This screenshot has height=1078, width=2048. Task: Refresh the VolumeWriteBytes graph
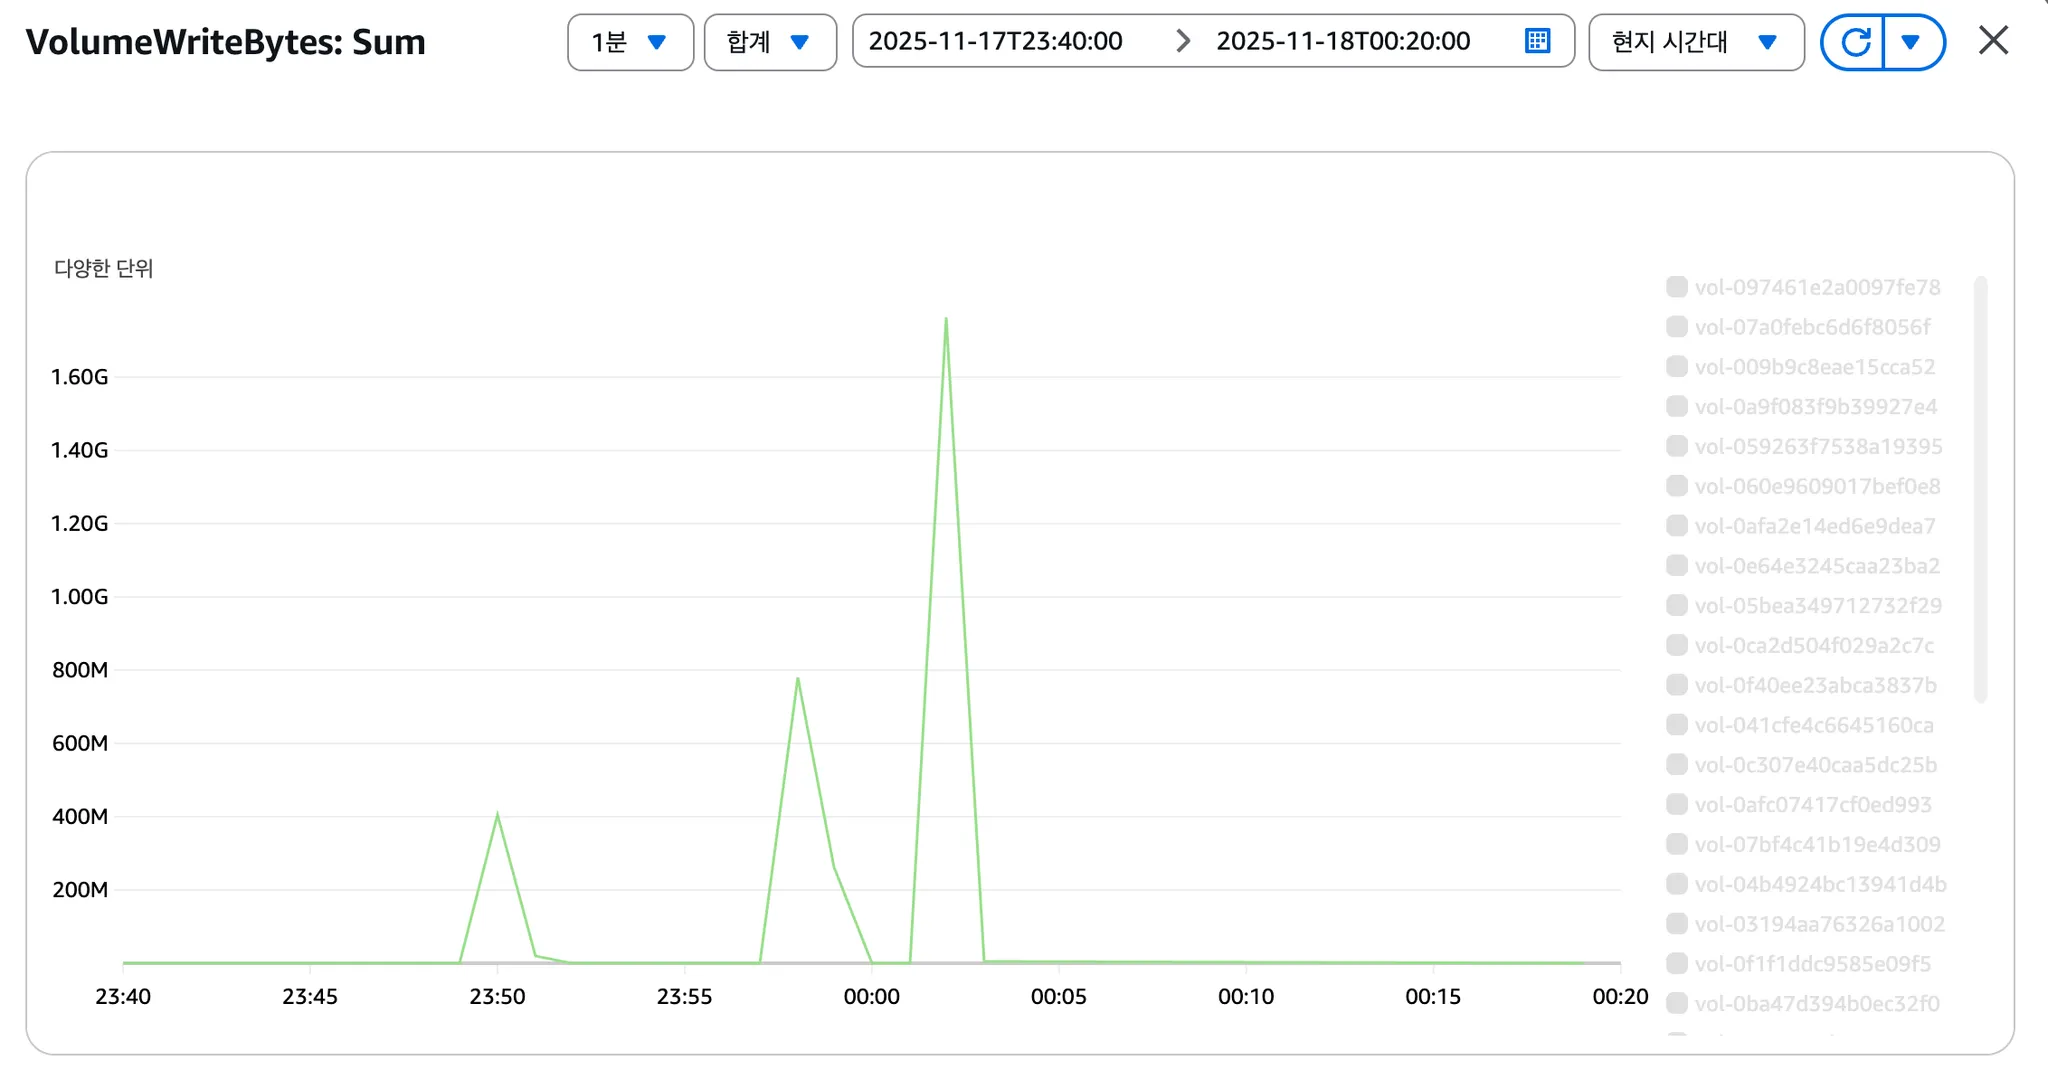[x=1854, y=42]
